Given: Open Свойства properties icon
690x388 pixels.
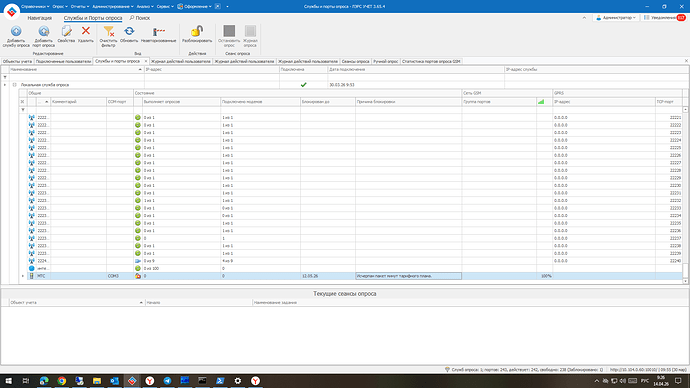Looking at the screenshot, I should point(66,31).
